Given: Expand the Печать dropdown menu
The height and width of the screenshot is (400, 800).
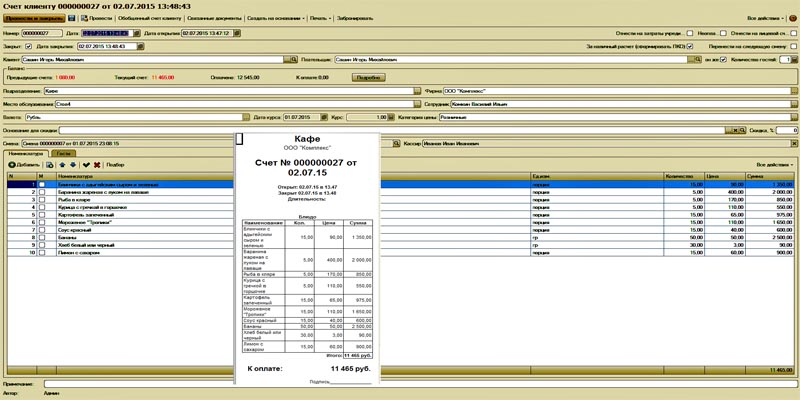Looking at the screenshot, I should [x=318, y=18].
